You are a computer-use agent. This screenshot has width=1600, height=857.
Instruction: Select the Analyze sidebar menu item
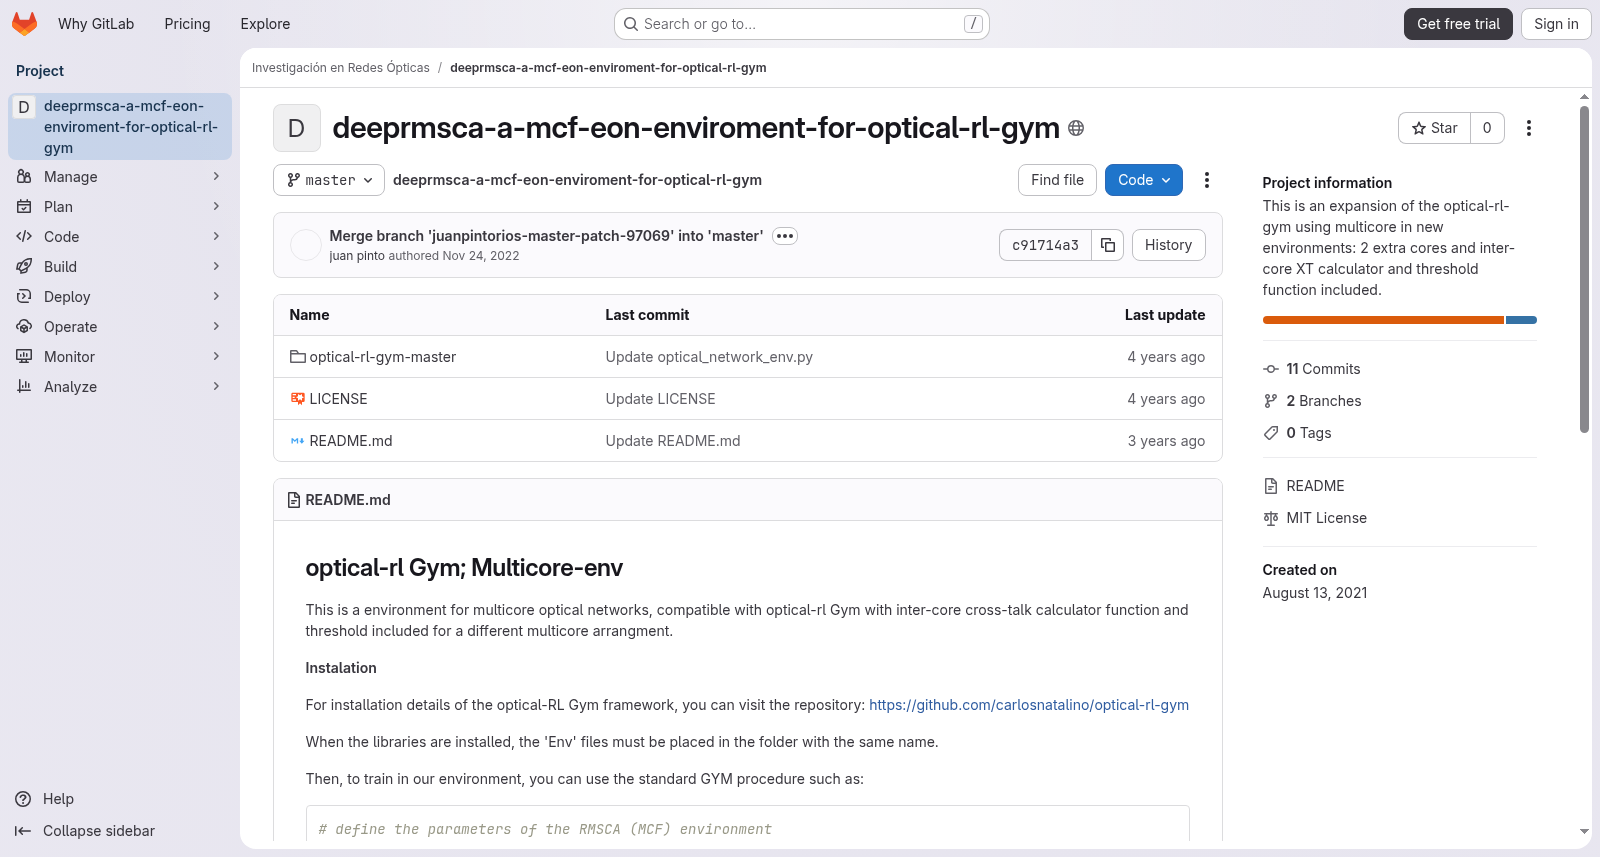[x=120, y=387]
